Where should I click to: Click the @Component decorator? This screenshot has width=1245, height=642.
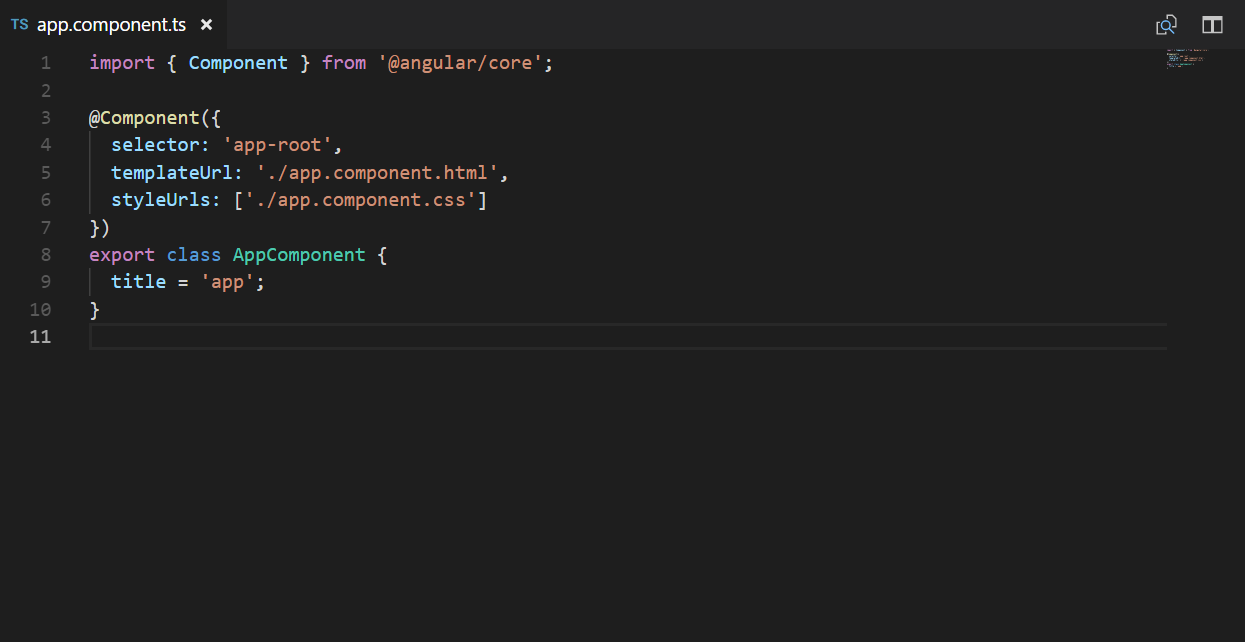[144, 118]
